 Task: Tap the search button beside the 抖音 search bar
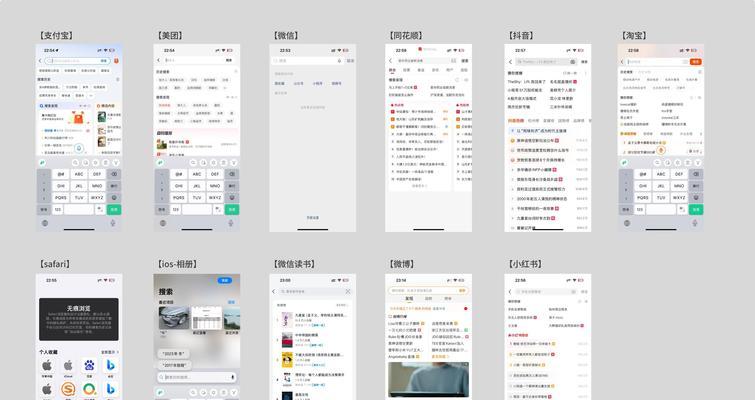[x=584, y=62]
